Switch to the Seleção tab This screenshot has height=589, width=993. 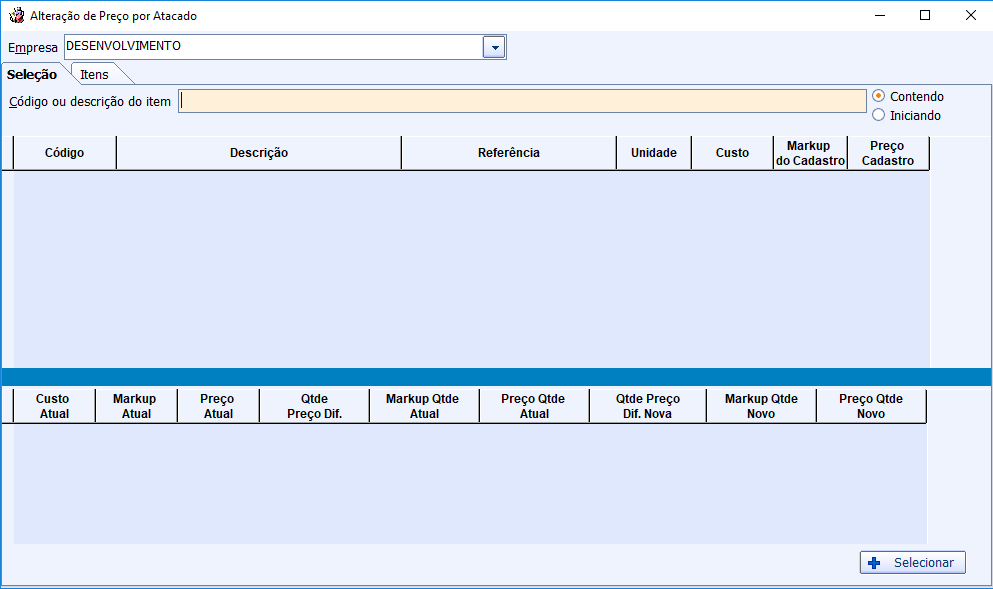coord(32,75)
